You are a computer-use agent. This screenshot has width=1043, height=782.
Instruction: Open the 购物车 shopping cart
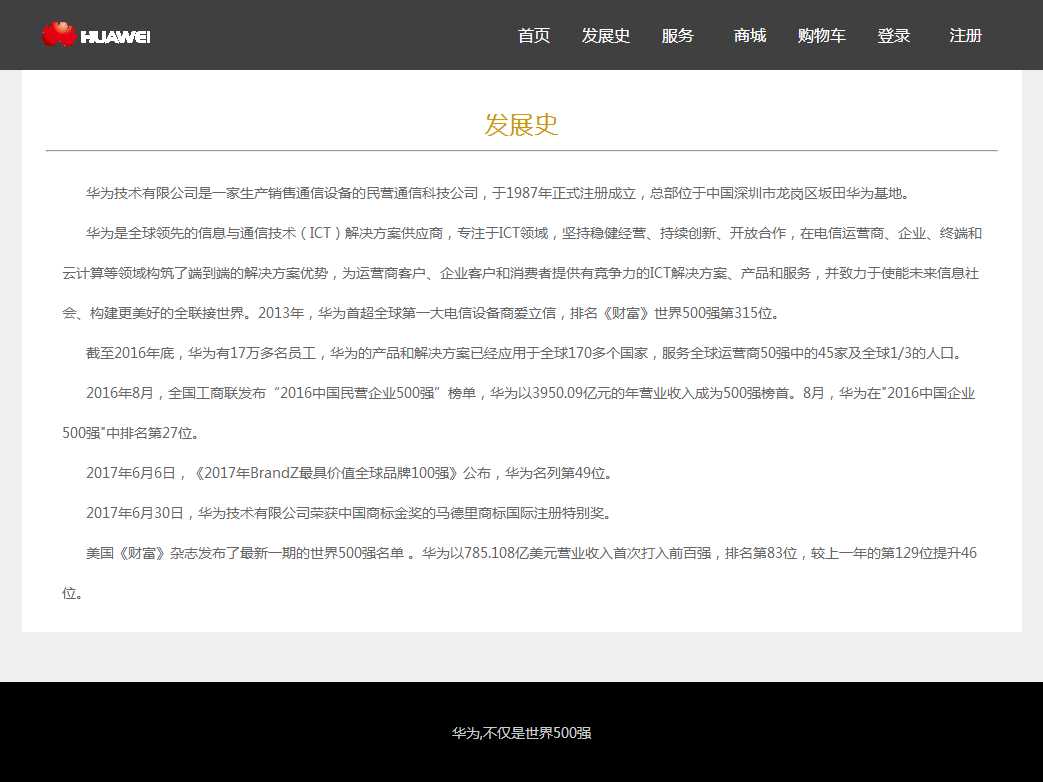tap(821, 36)
